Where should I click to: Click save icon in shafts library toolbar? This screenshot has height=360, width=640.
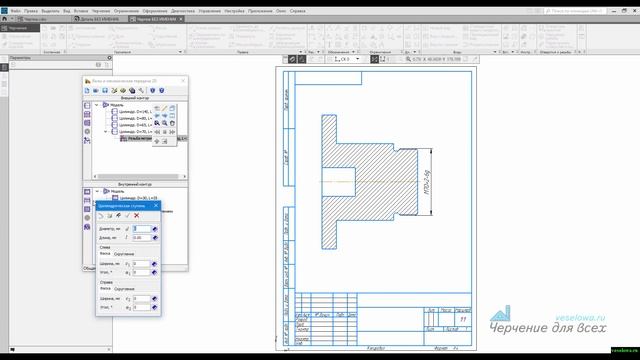[x=105, y=90]
